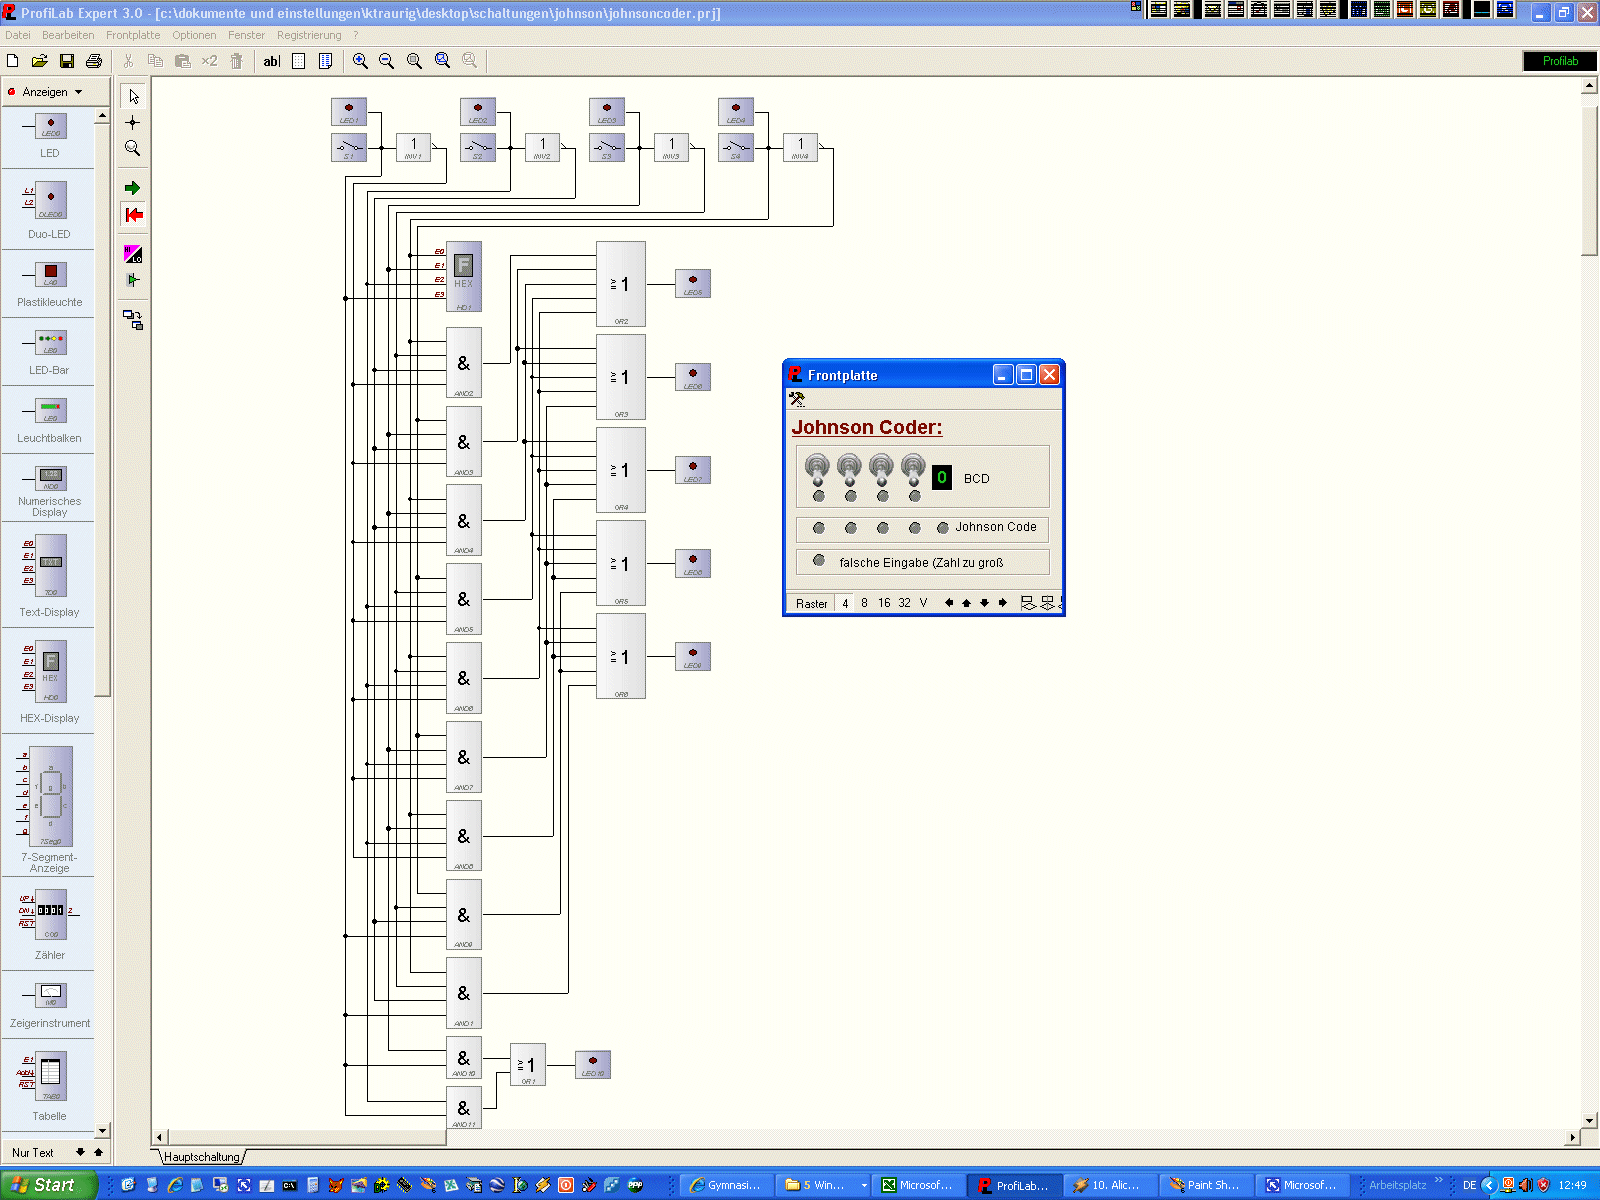Select the crosshair wiring tool

click(x=133, y=122)
